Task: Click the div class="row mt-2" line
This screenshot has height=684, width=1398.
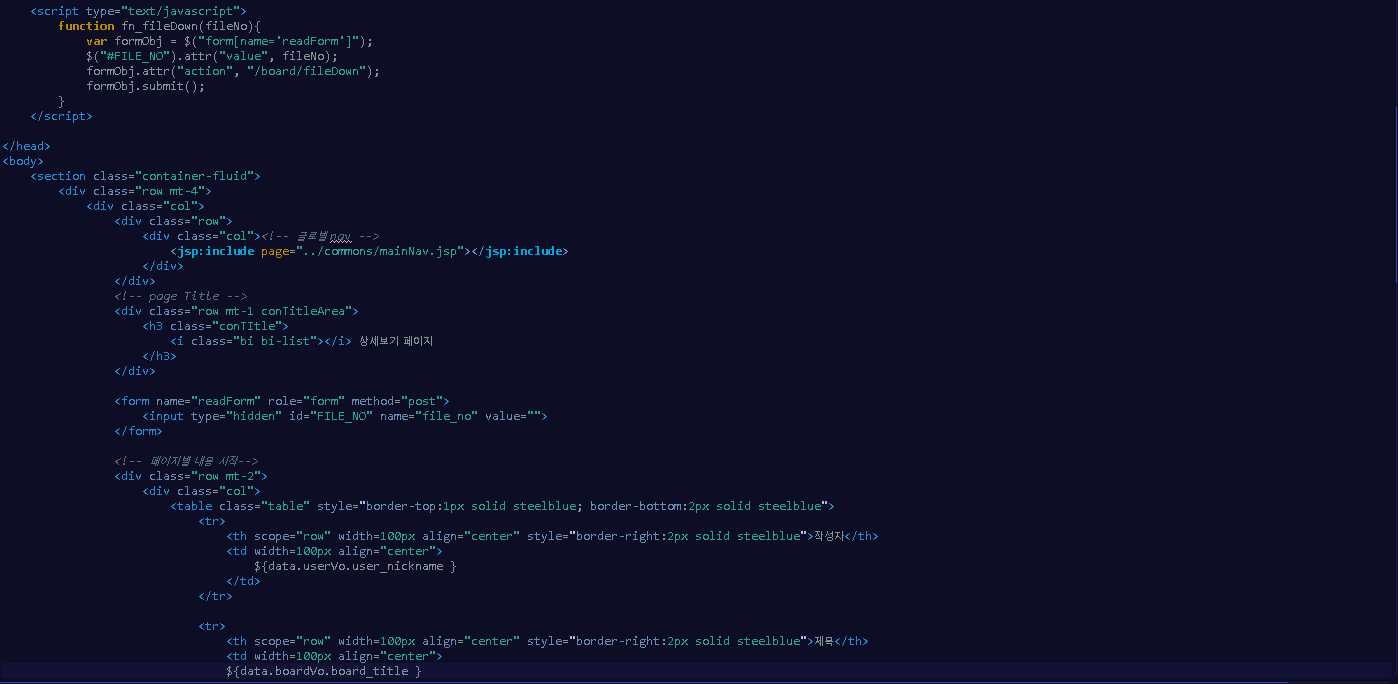Action: (x=191, y=476)
